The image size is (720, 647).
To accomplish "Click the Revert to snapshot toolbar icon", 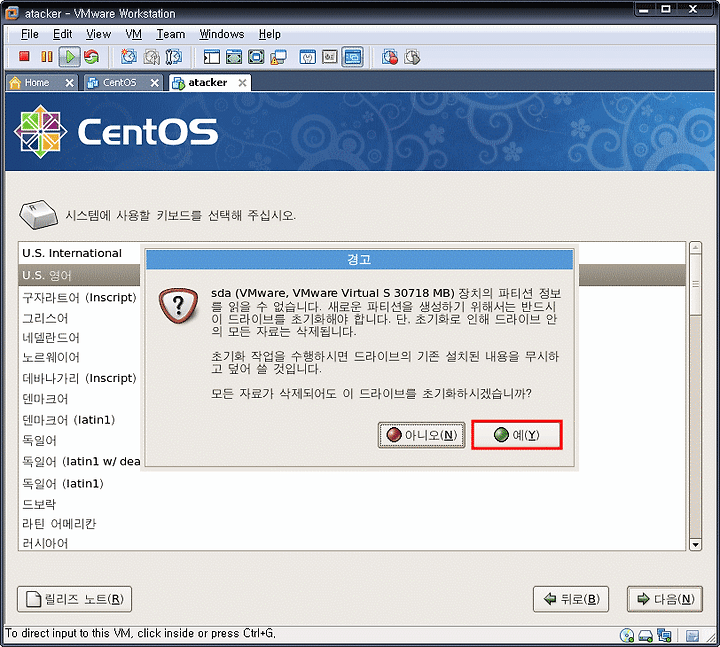I will 151,57.
